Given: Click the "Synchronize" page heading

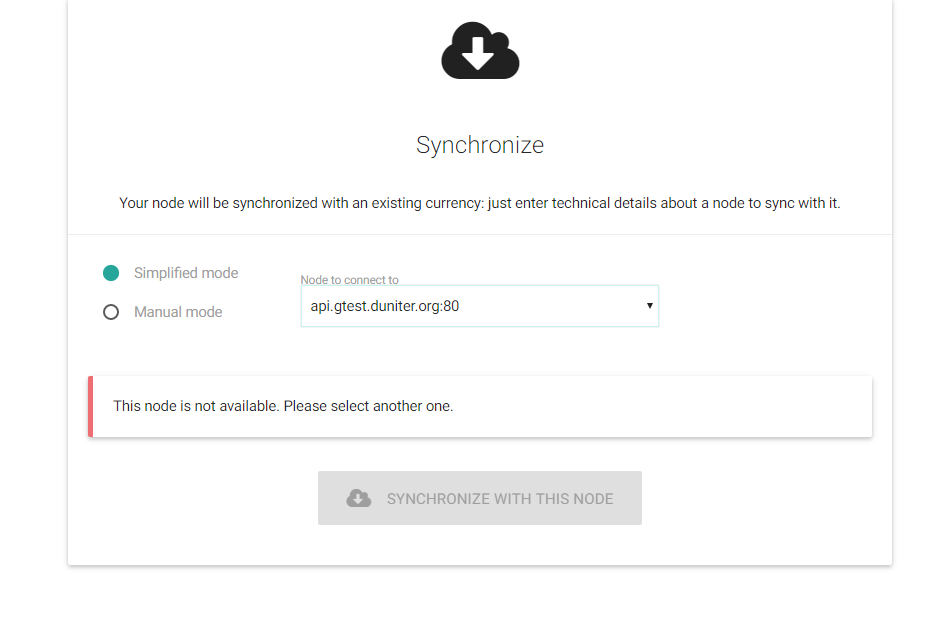Looking at the screenshot, I should (x=480, y=145).
